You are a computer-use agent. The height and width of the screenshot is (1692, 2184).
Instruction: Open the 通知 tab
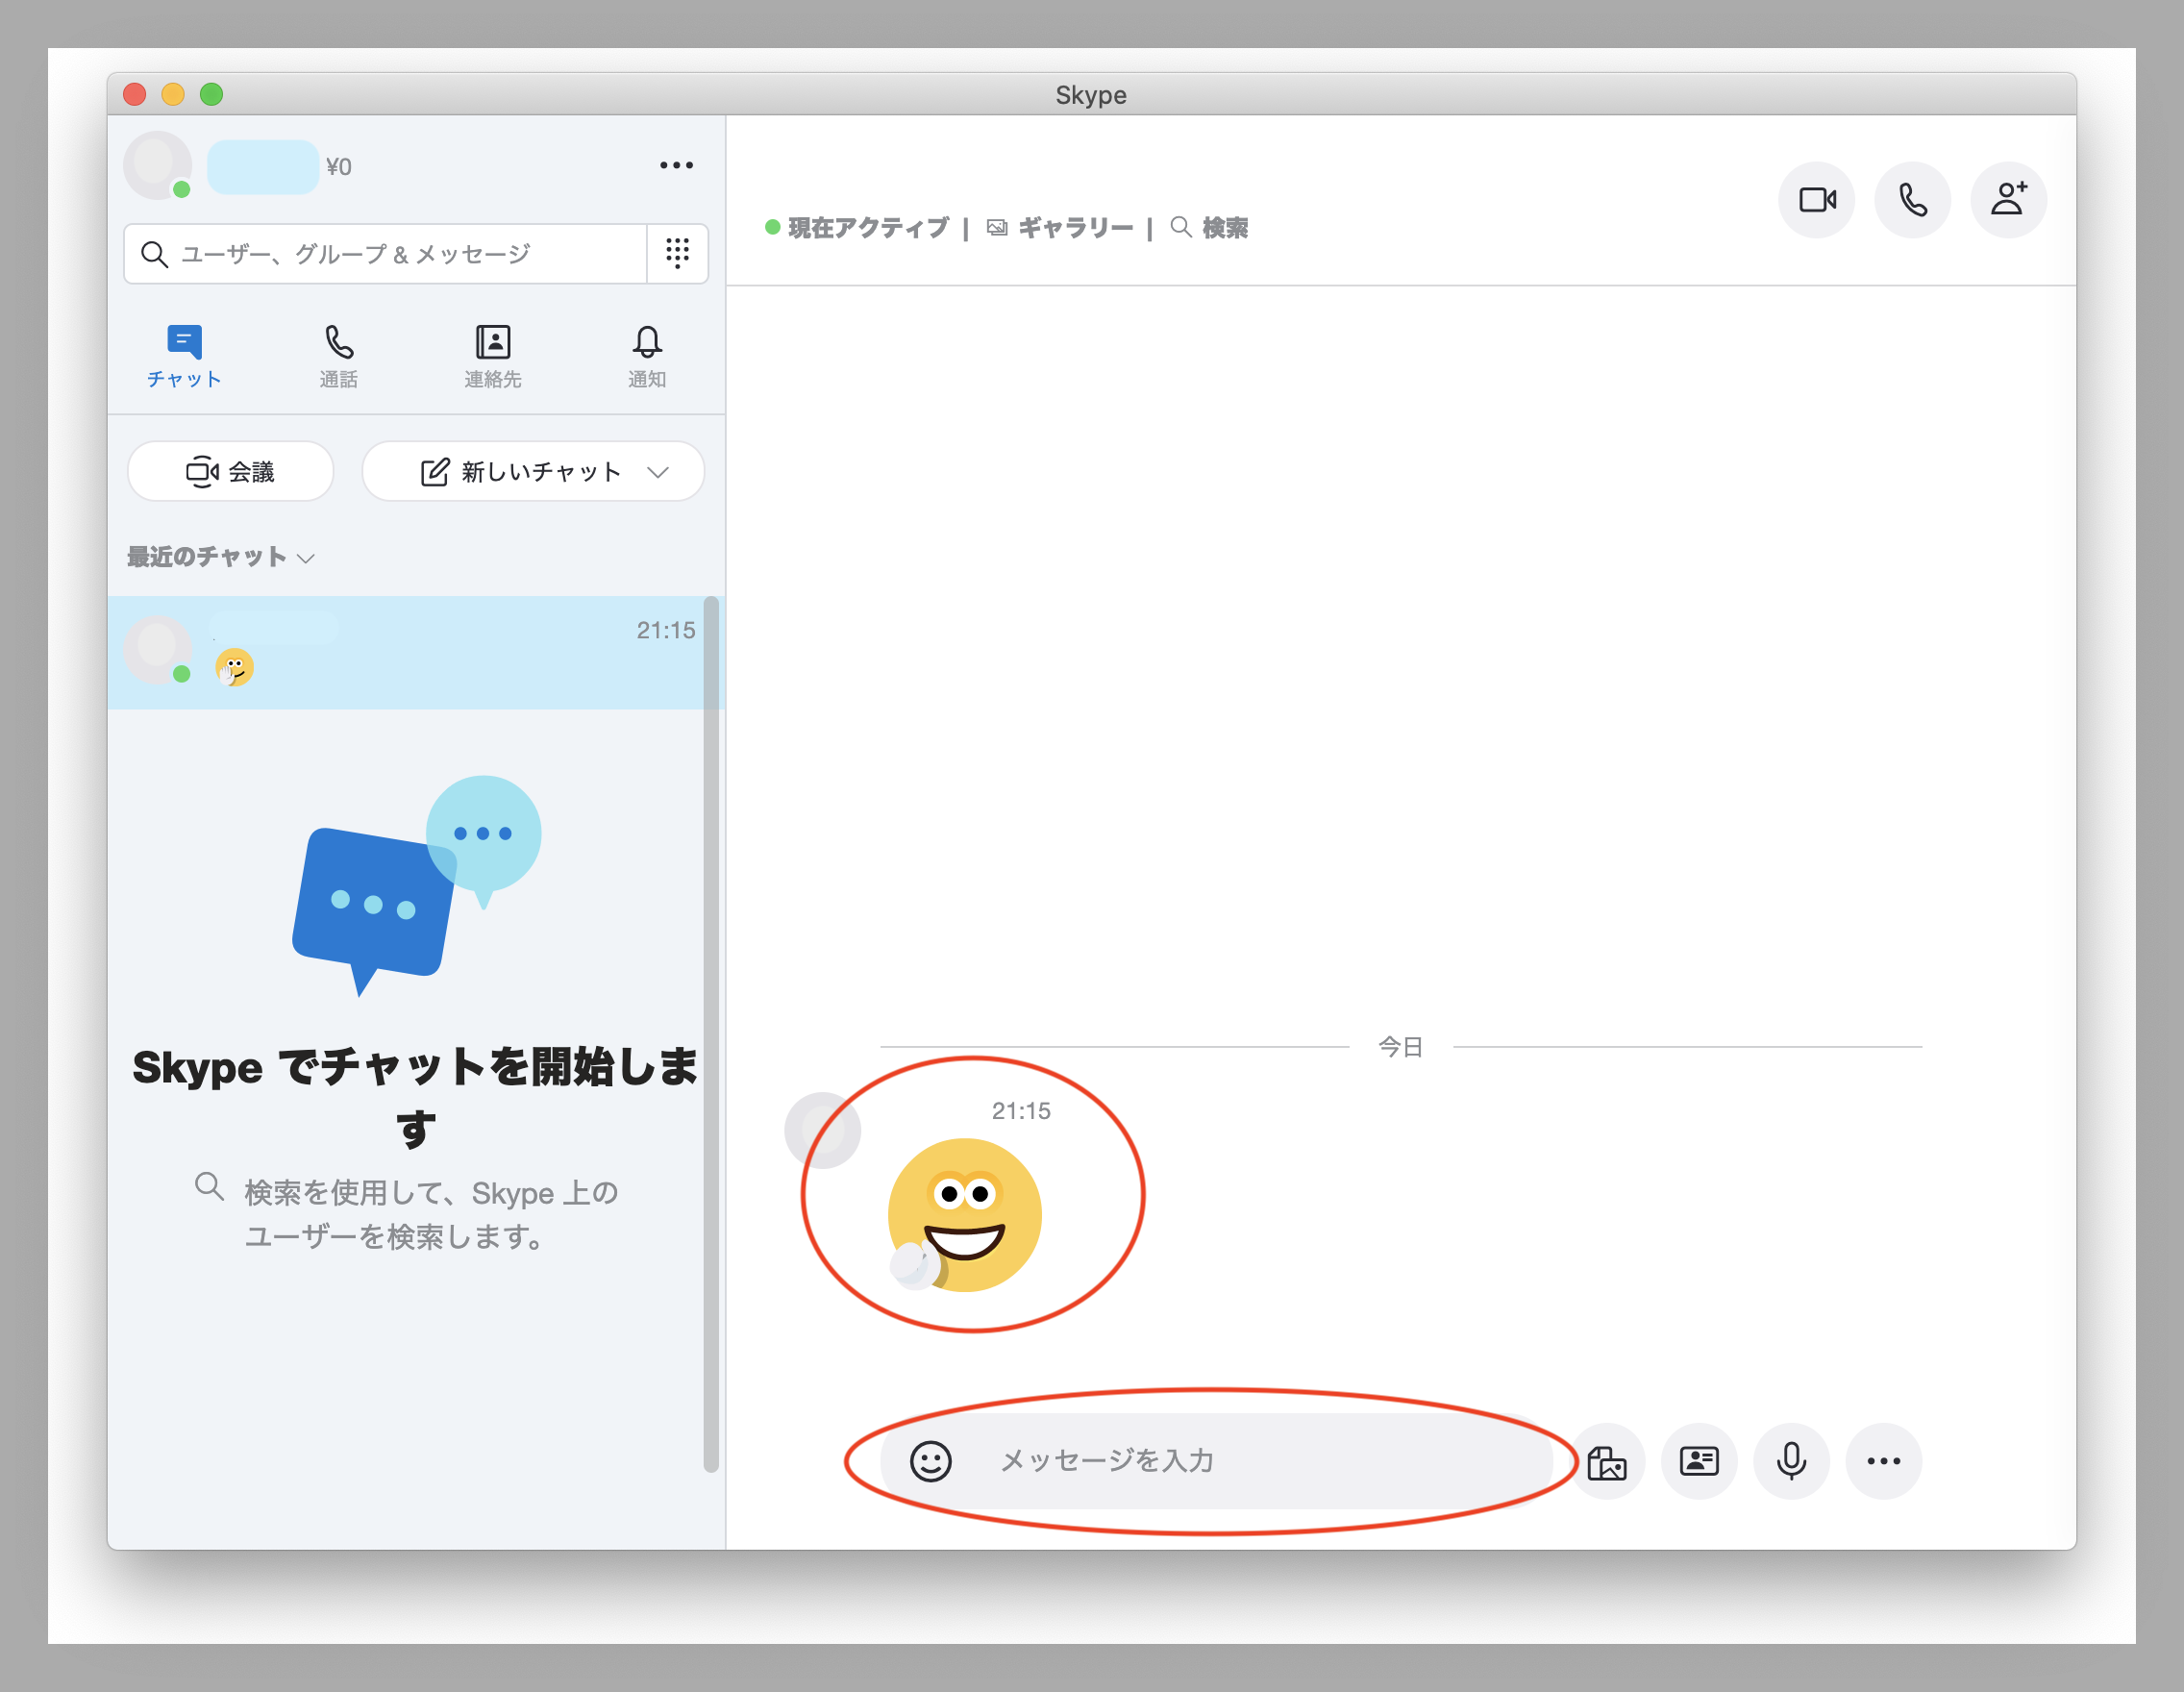[647, 356]
